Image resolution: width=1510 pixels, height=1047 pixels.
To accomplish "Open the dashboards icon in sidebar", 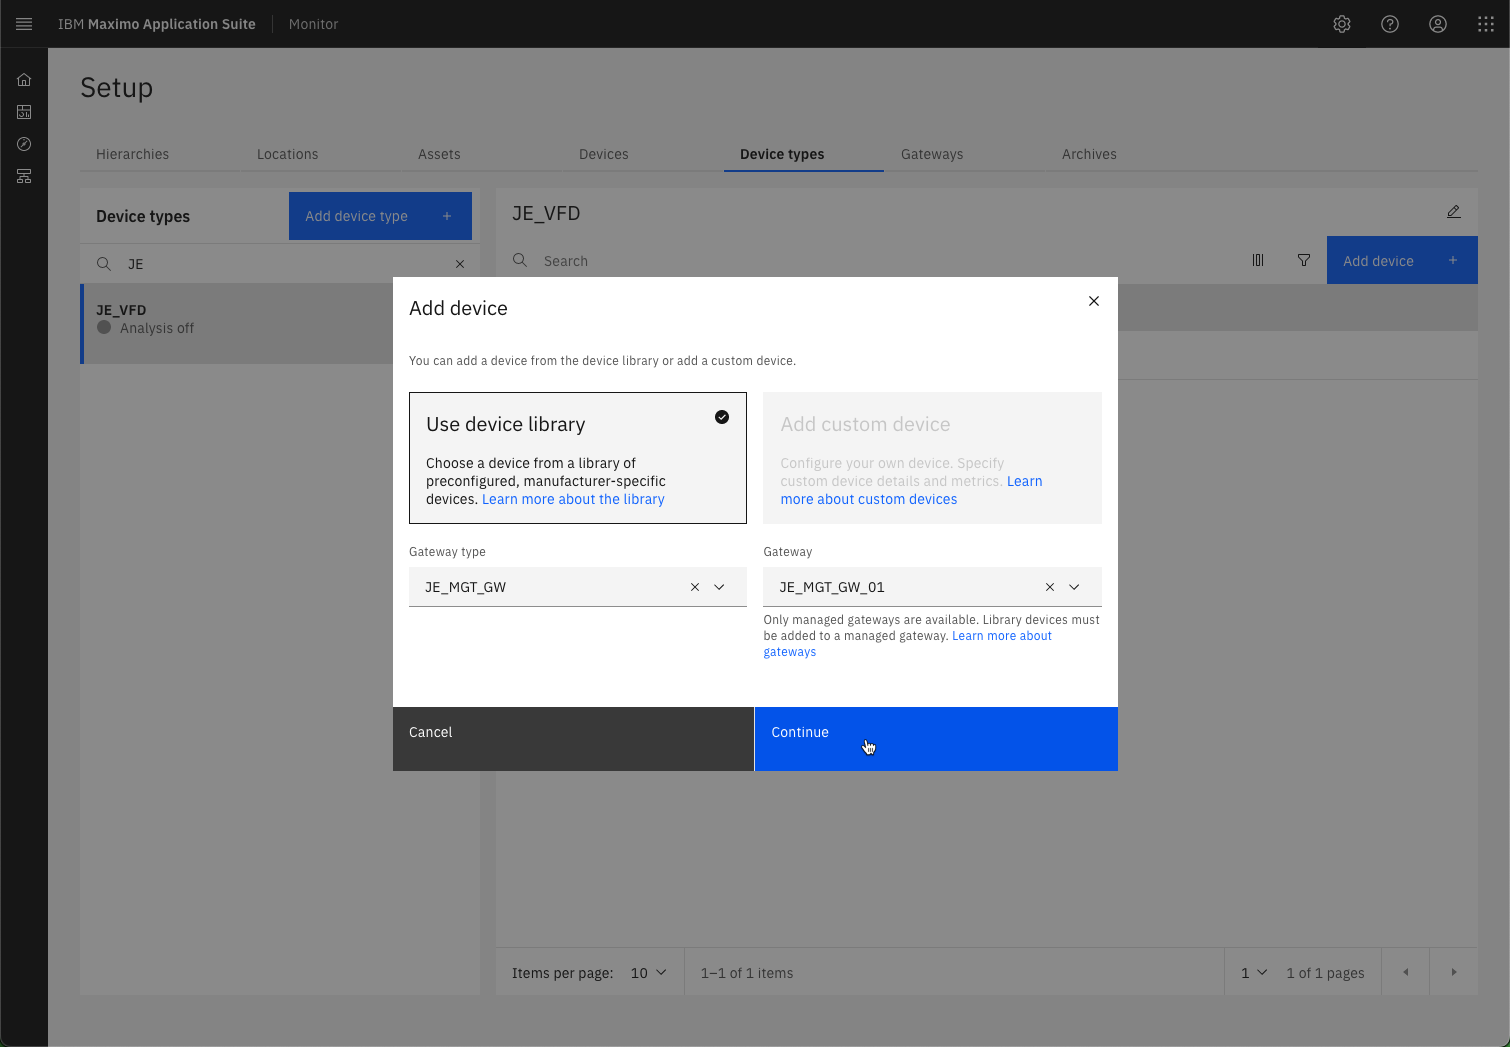I will [24, 112].
